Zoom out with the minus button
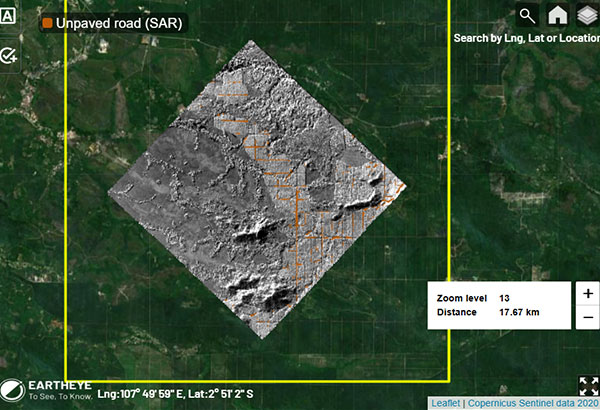The image size is (600, 410). (588, 318)
